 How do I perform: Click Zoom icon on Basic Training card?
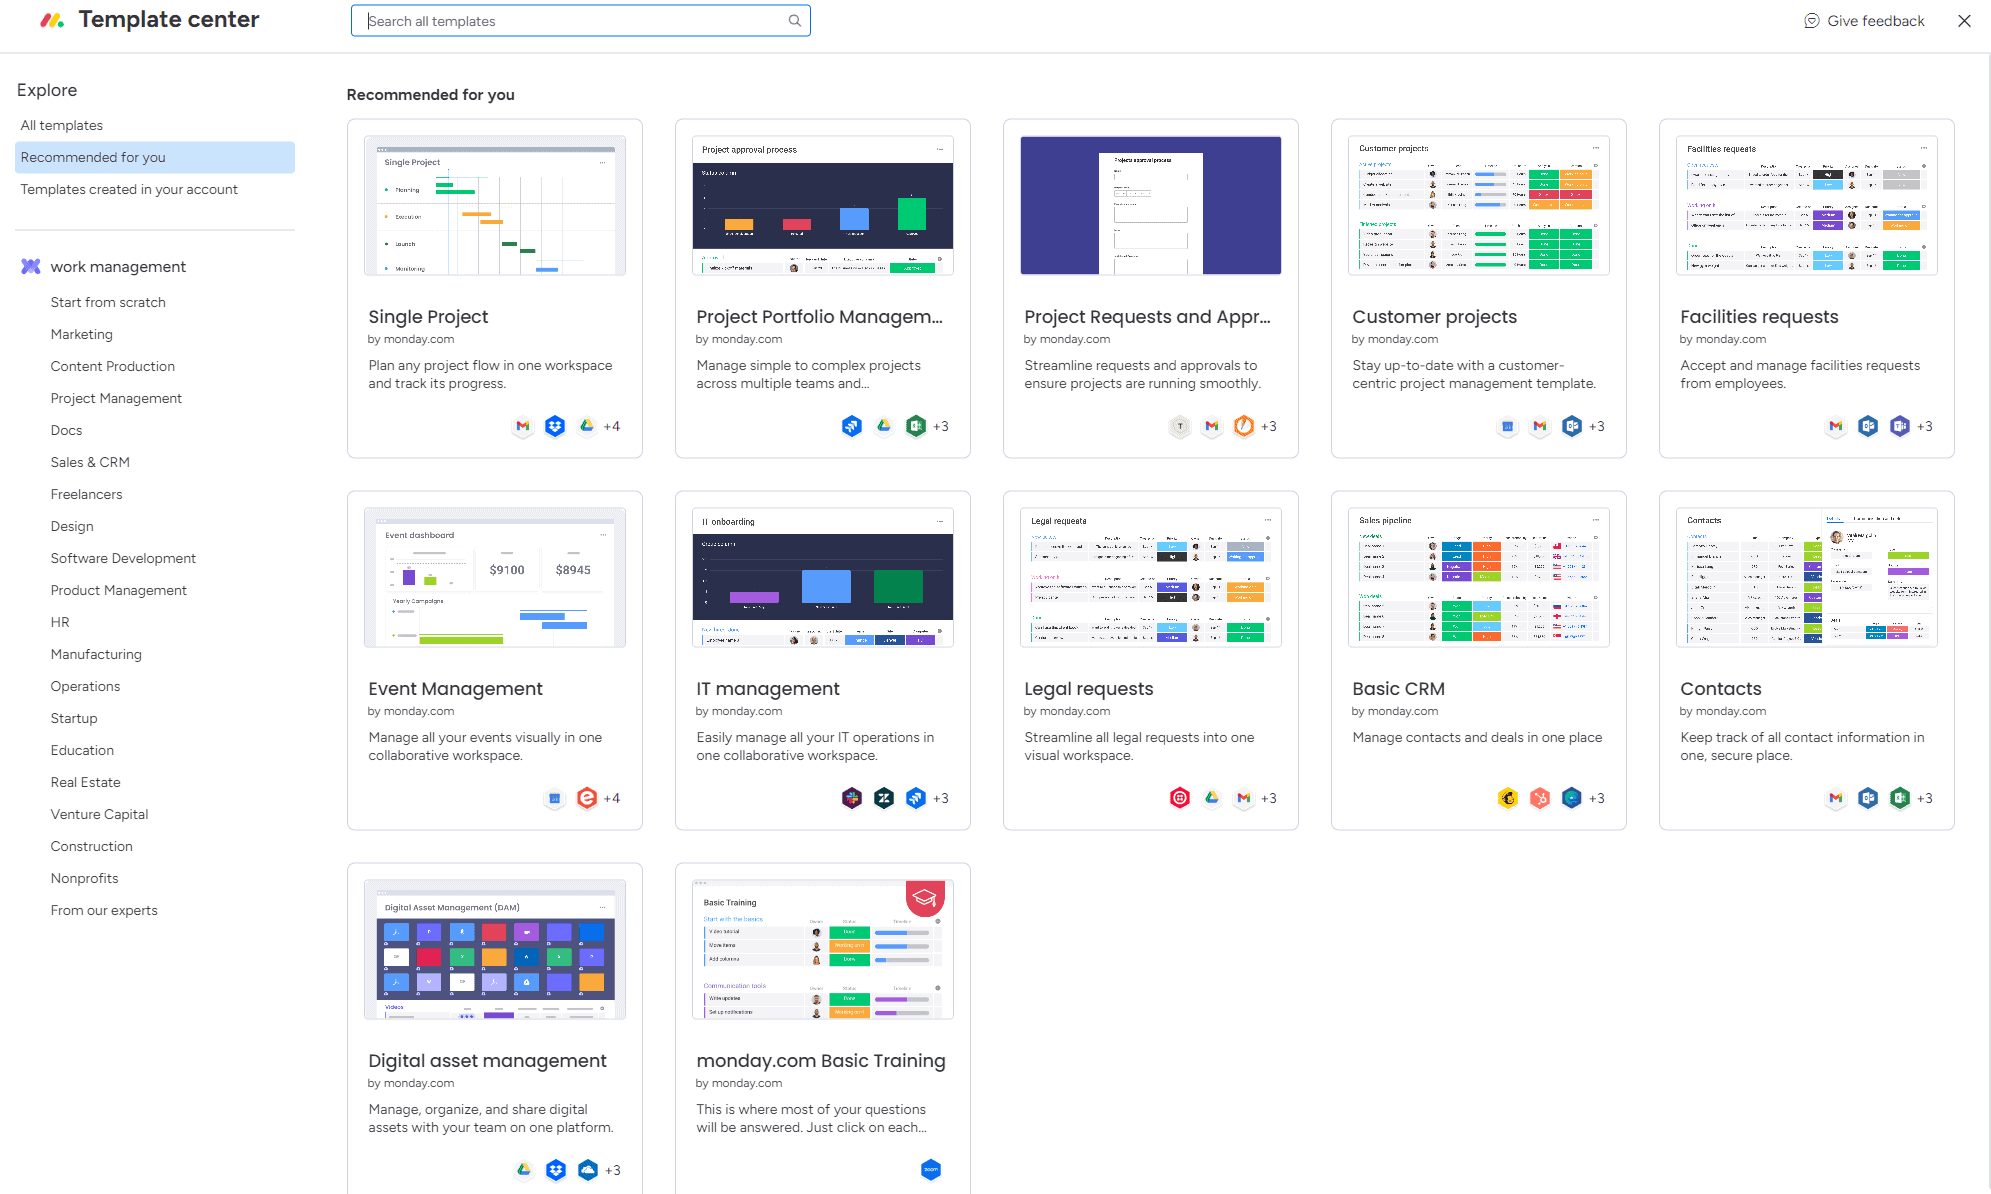(x=931, y=1170)
